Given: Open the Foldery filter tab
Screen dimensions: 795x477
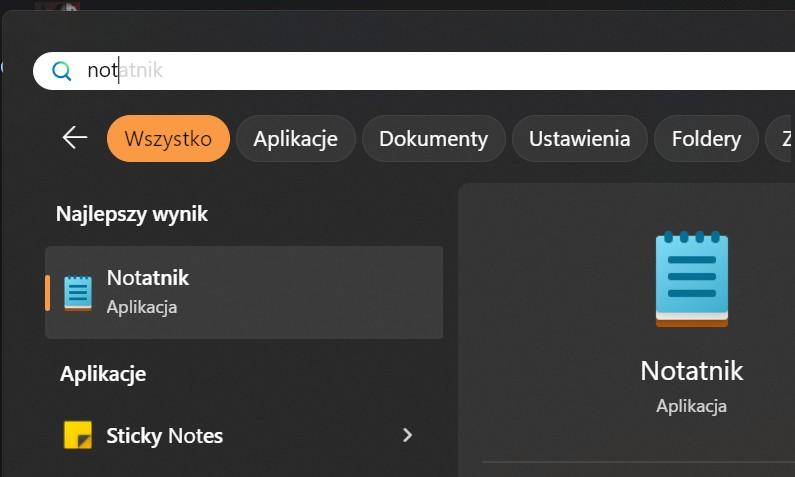Looking at the screenshot, I should tap(706, 139).
